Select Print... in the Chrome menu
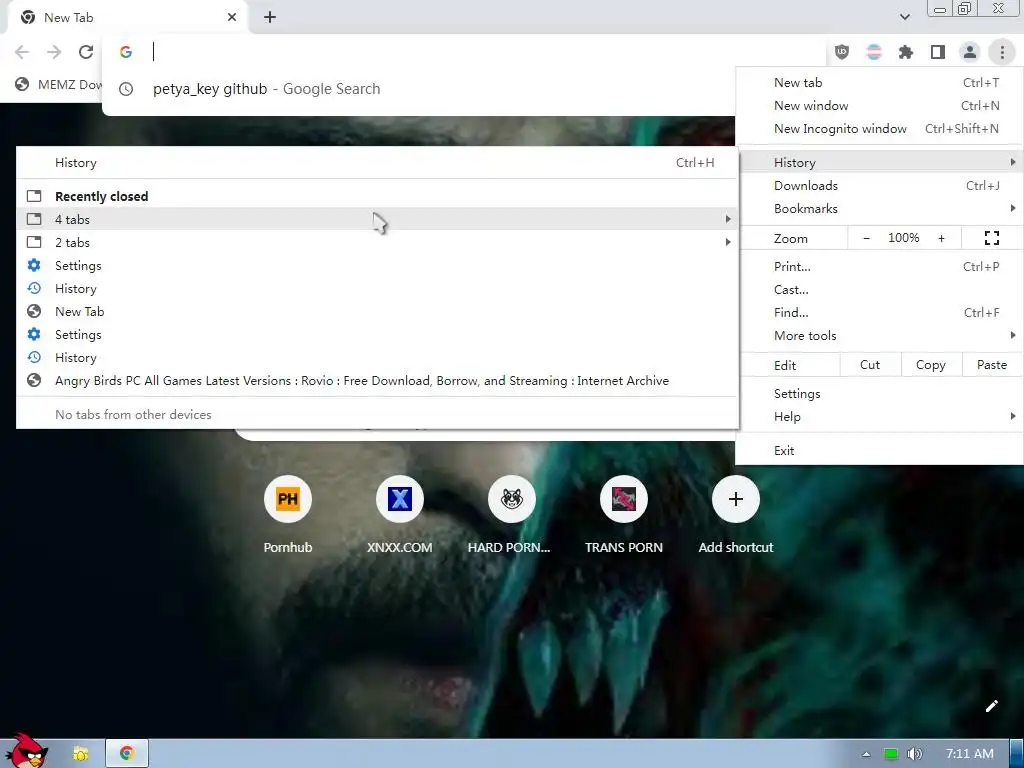Screen dimensions: 1024x768 point(879,266)
